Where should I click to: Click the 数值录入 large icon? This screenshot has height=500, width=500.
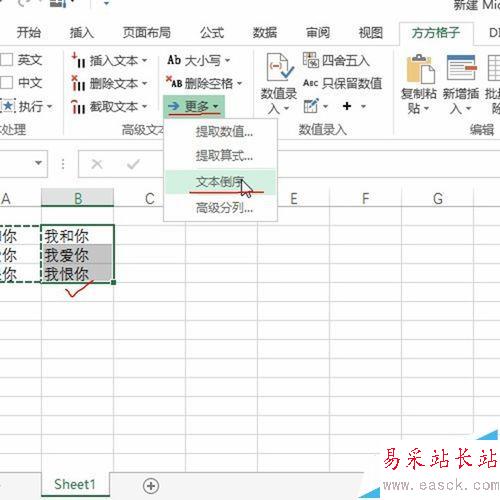(279, 68)
